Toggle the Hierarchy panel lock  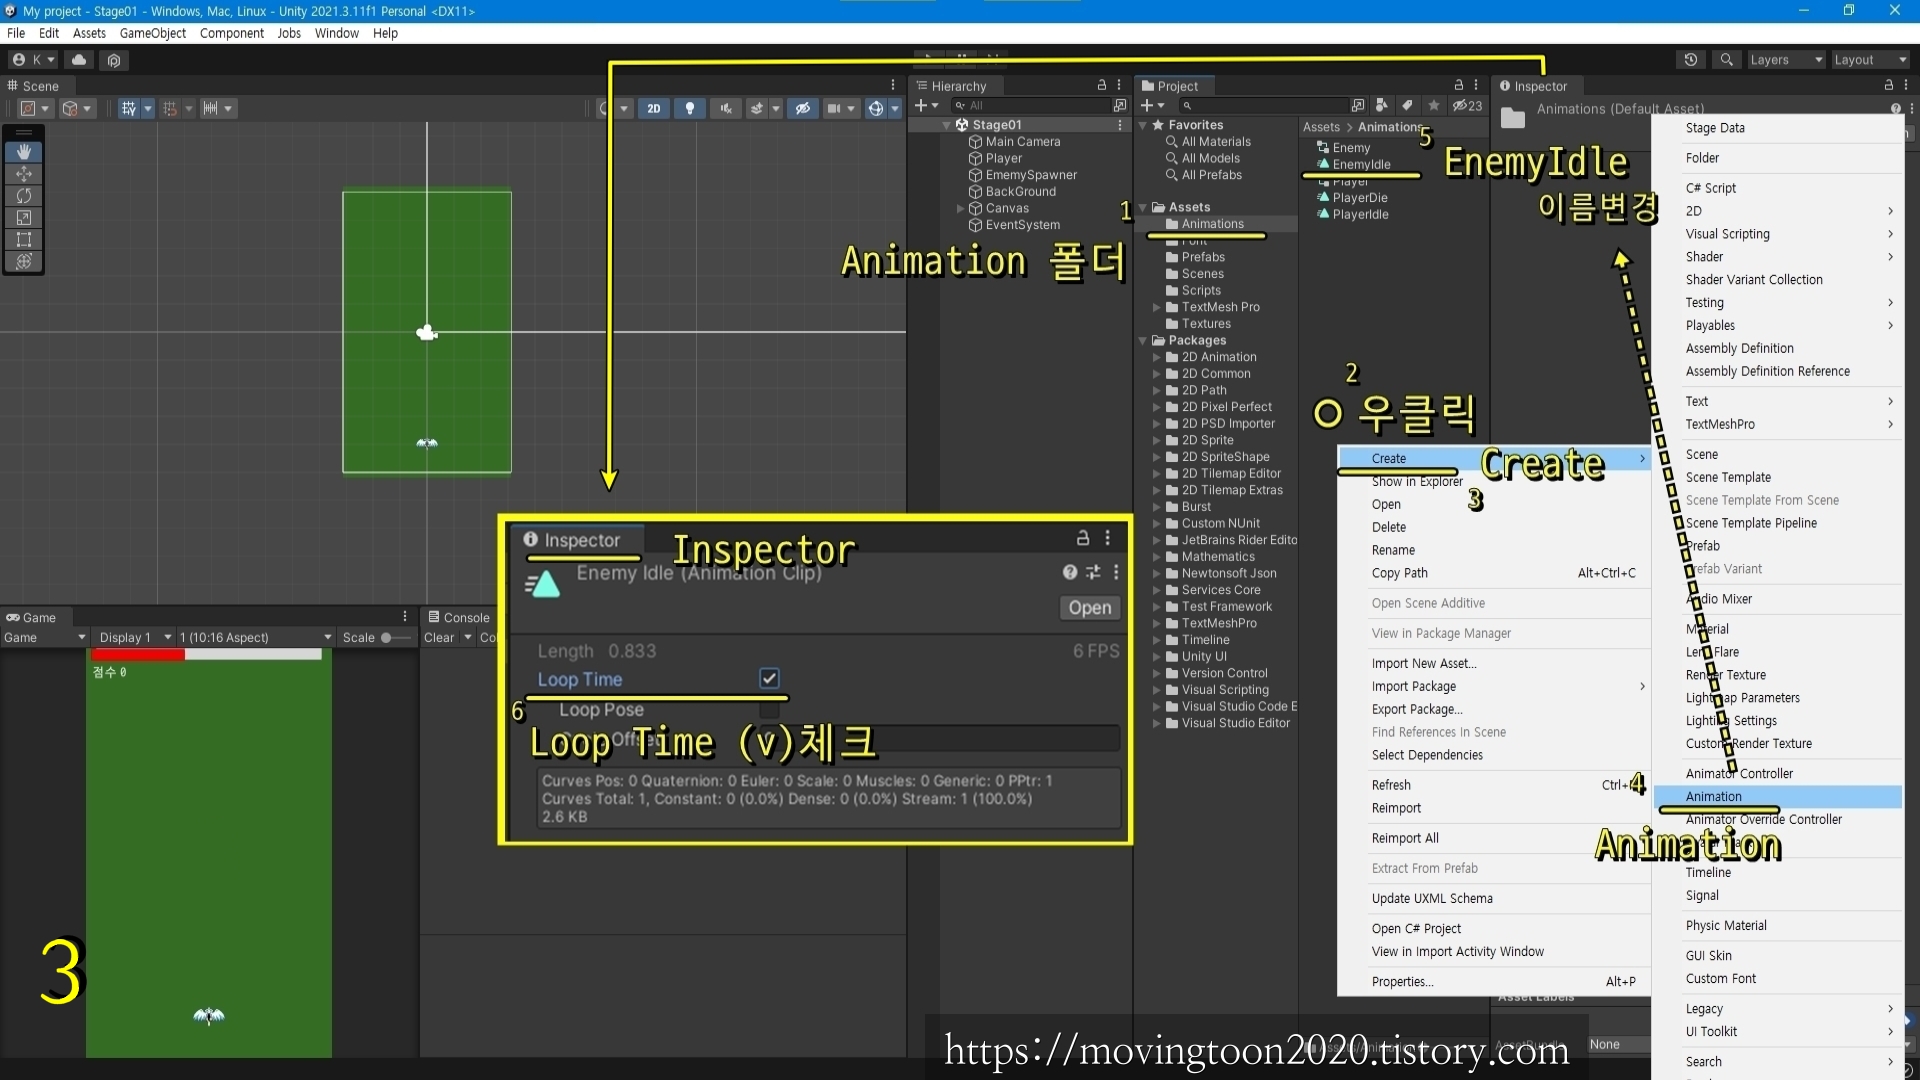[1102, 86]
